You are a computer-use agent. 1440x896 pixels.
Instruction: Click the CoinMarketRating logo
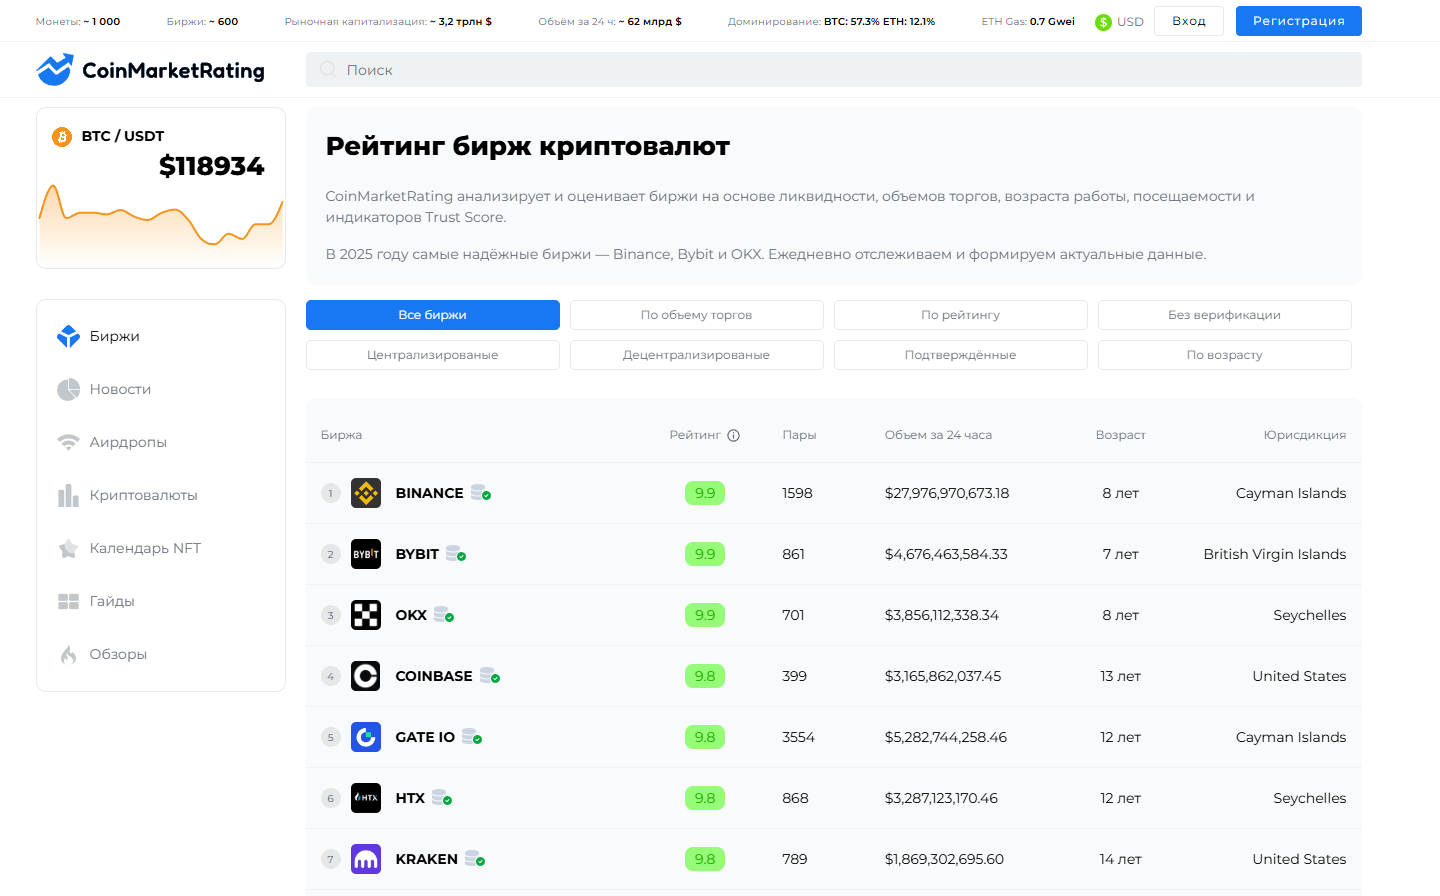click(151, 70)
